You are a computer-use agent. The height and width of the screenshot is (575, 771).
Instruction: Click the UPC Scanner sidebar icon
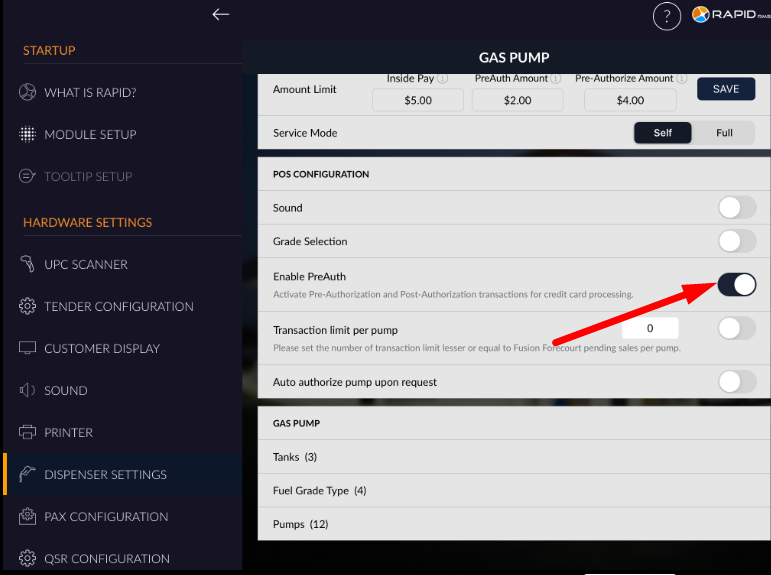coord(27,265)
